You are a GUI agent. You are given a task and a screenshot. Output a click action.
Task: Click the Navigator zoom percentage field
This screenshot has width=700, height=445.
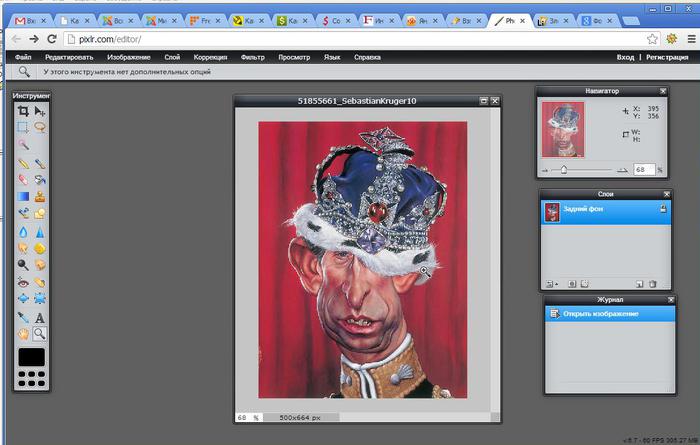click(644, 170)
